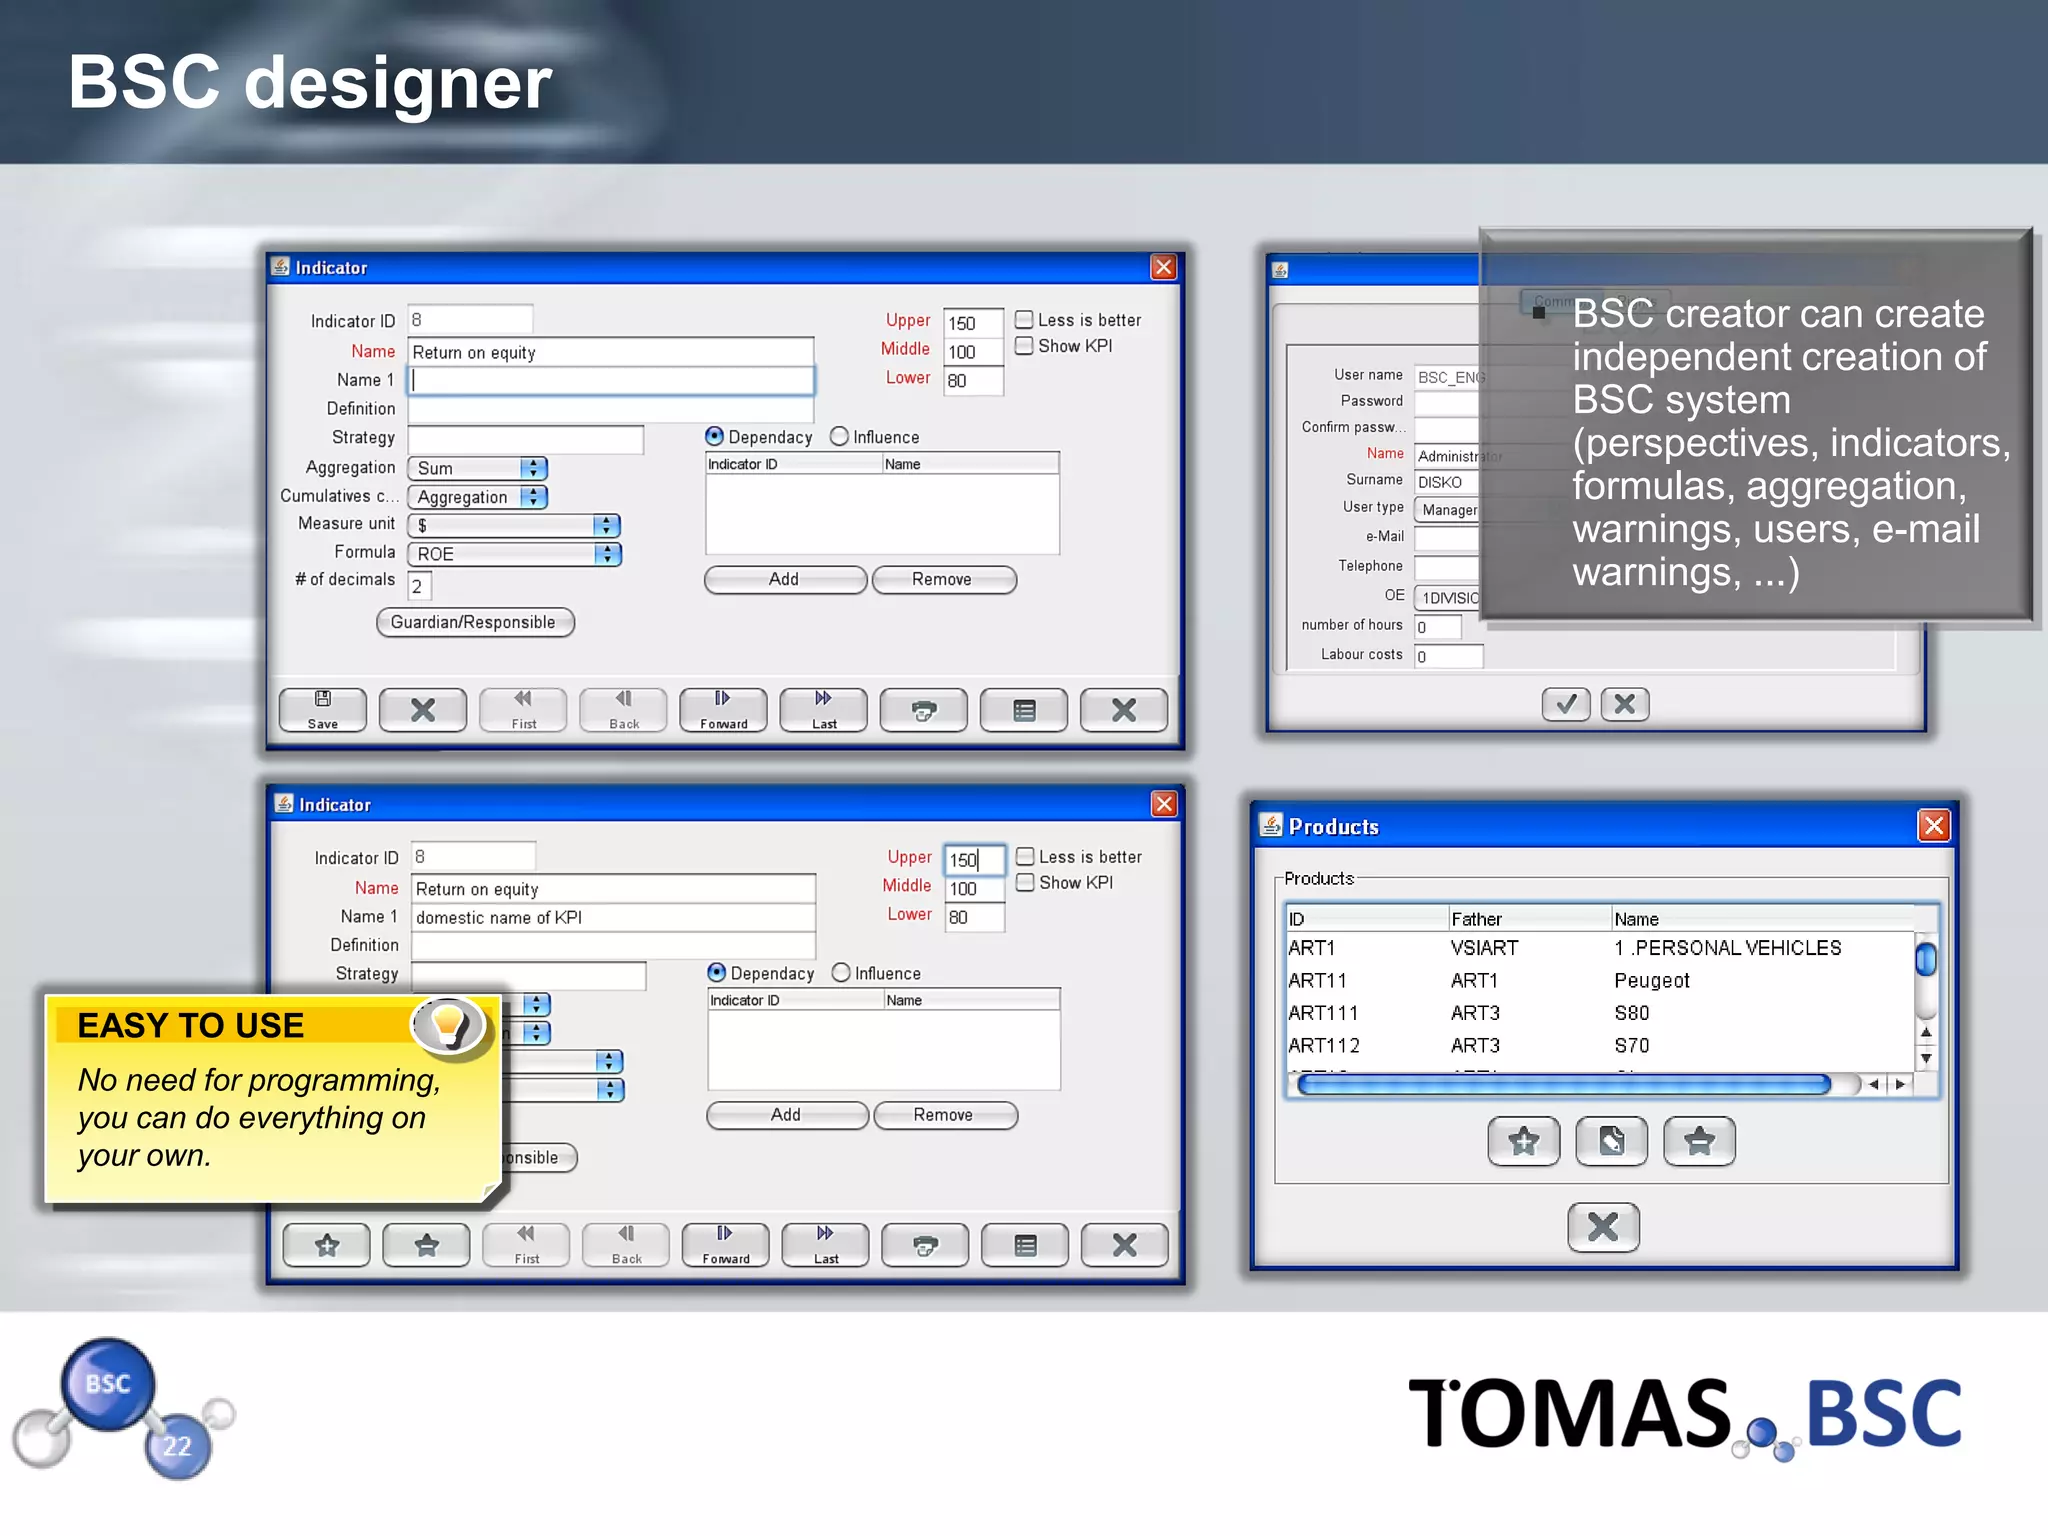The height and width of the screenshot is (1536, 2048).
Task: Click the exit X button in top Indicator toolbar
Action: [1124, 710]
